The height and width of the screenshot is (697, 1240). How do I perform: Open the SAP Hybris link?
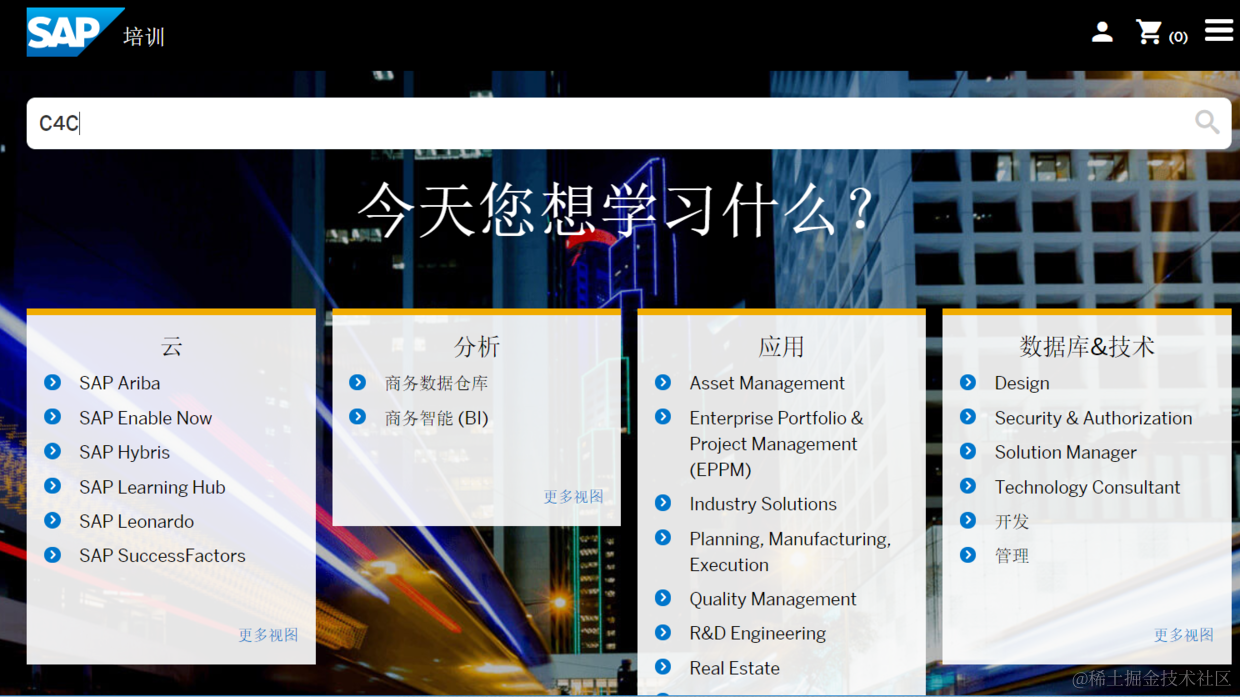[x=125, y=452]
